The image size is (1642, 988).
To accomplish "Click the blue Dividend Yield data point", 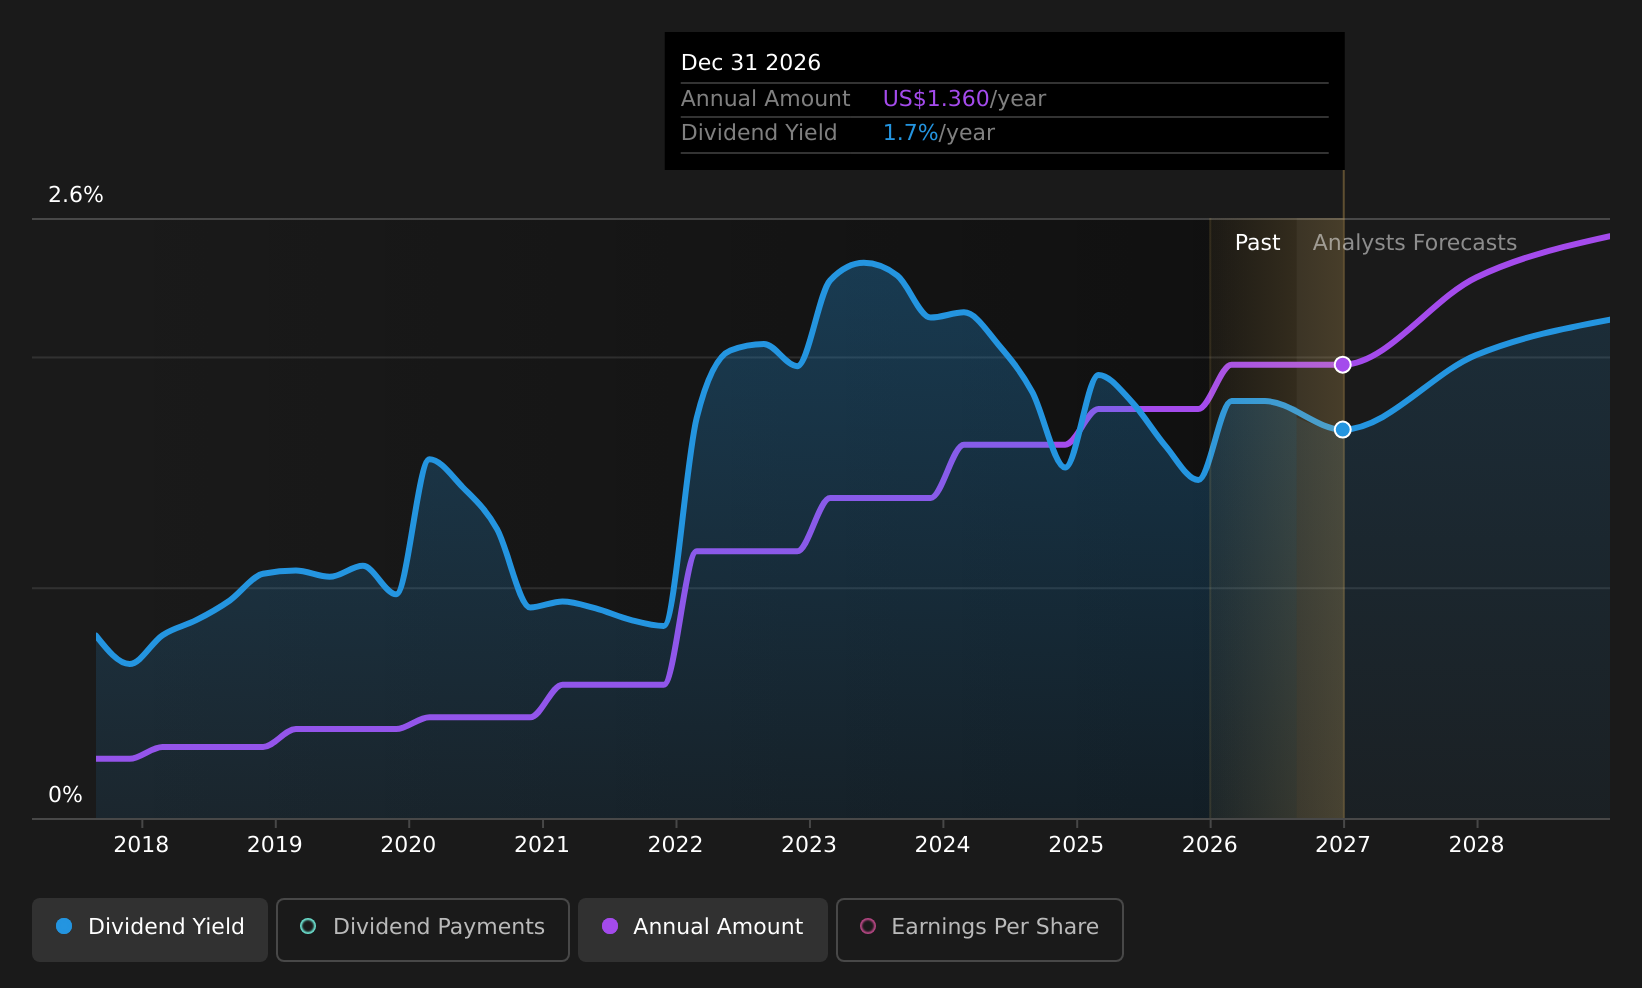I will click(1343, 429).
